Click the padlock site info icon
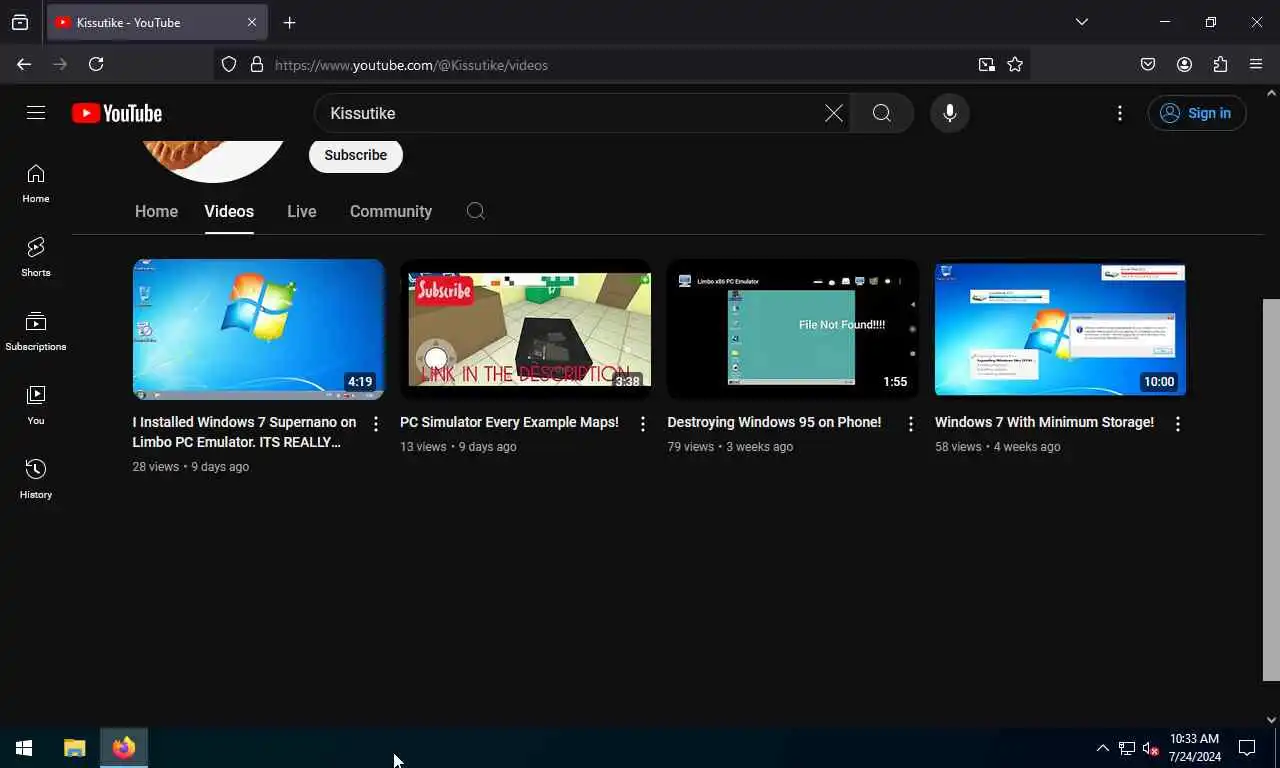Image resolution: width=1280 pixels, height=768 pixels. point(257,64)
